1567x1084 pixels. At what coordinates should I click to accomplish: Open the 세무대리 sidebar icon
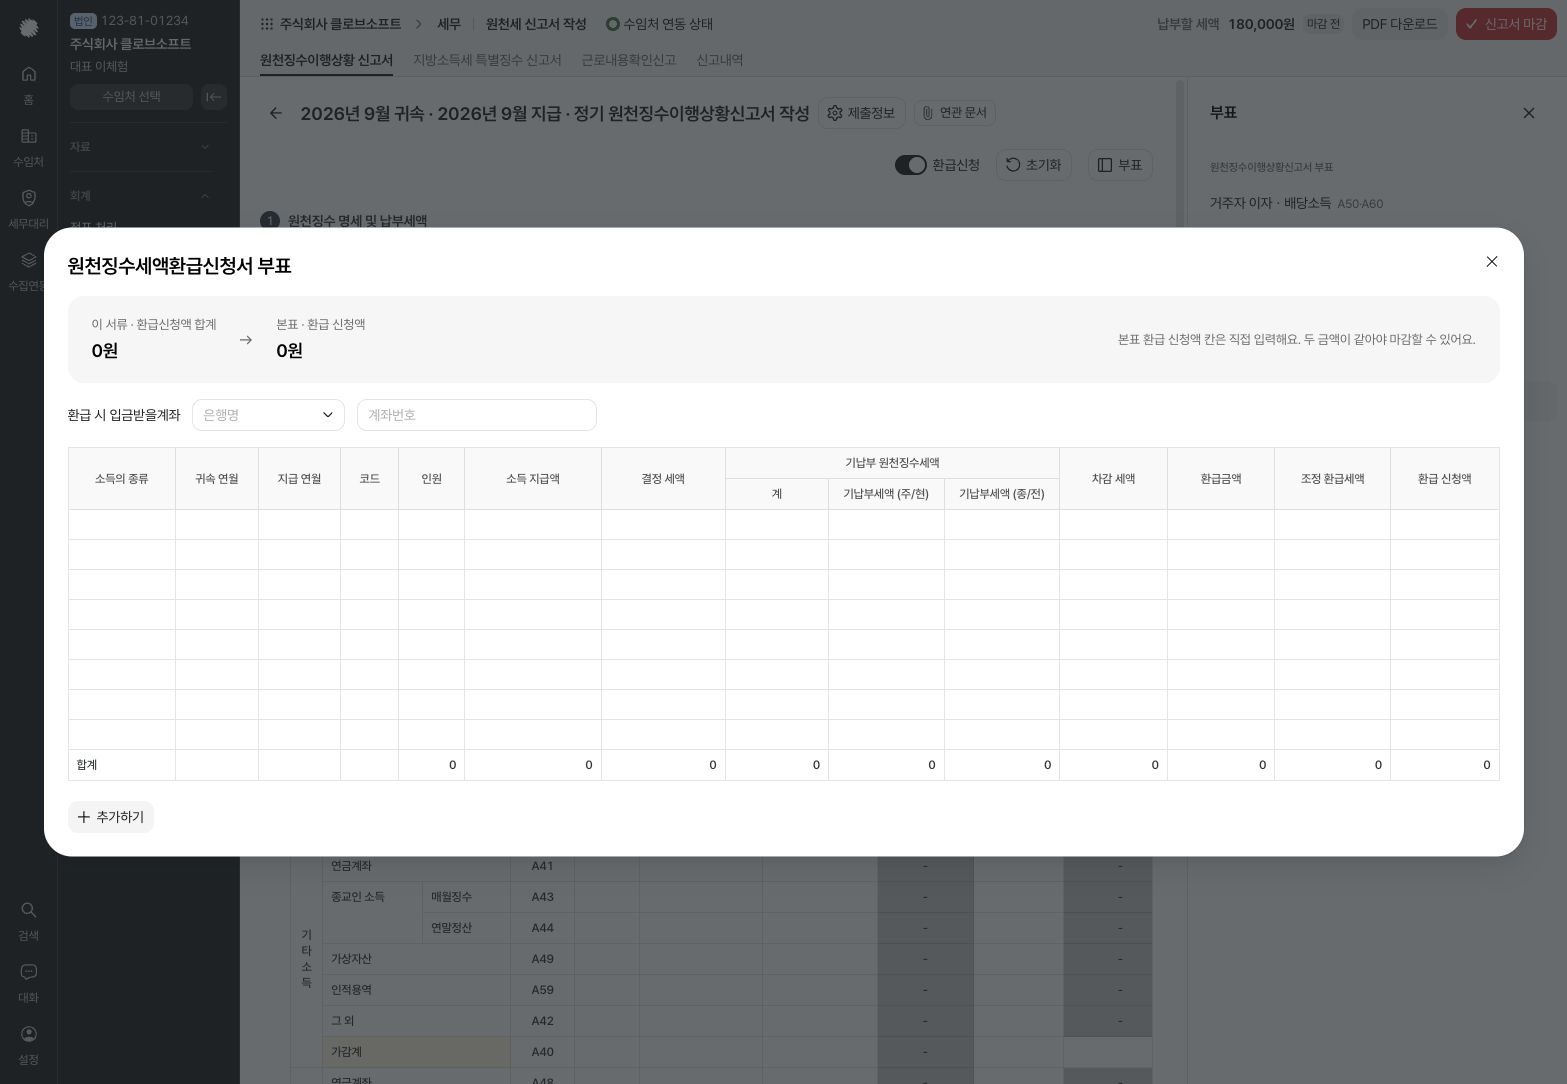[x=29, y=208]
